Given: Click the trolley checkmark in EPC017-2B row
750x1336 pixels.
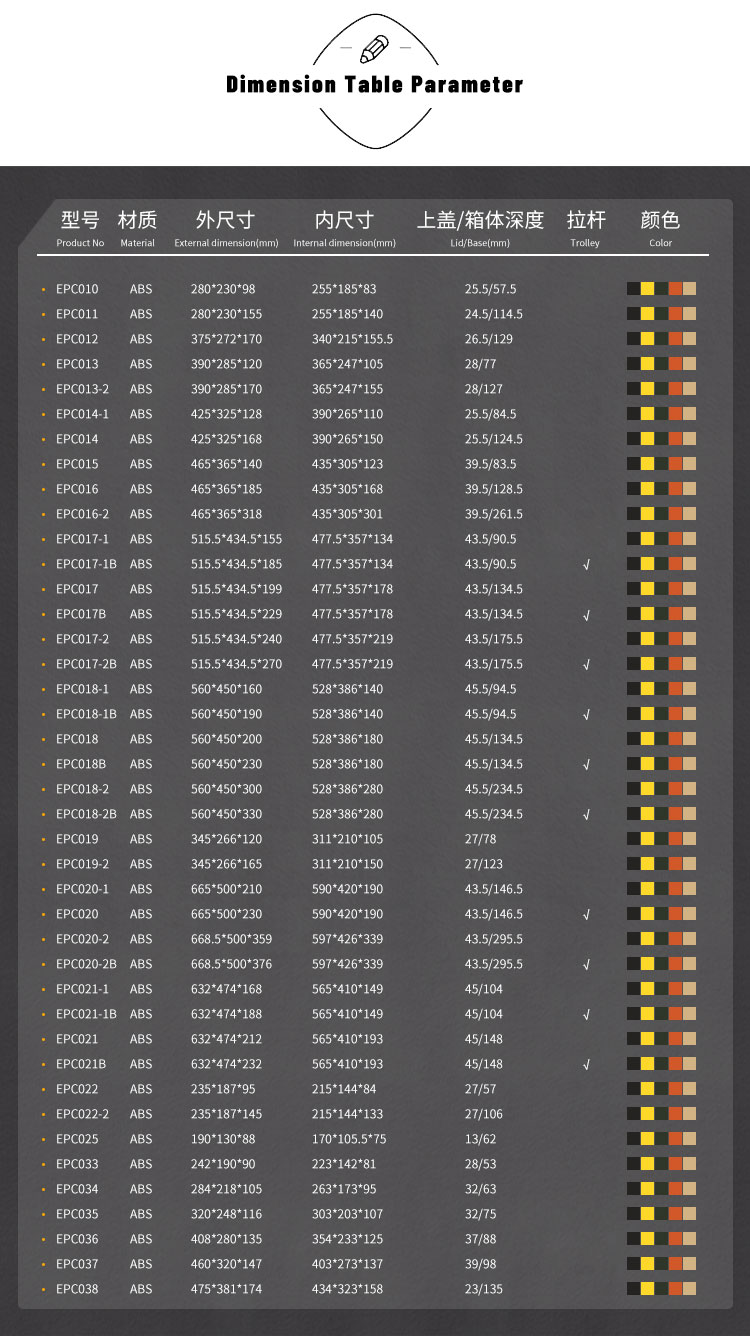Looking at the screenshot, I should (587, 664).
